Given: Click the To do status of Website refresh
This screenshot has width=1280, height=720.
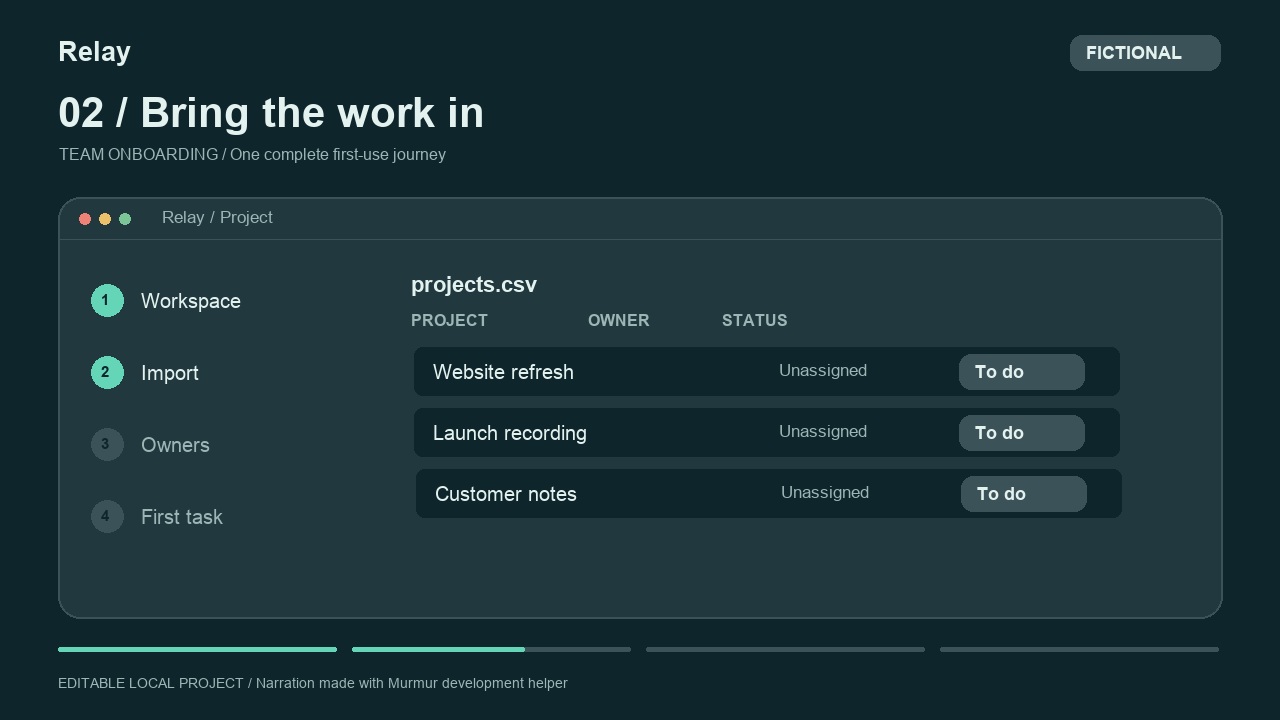Looking at the screenshot, I should 1022,372.
